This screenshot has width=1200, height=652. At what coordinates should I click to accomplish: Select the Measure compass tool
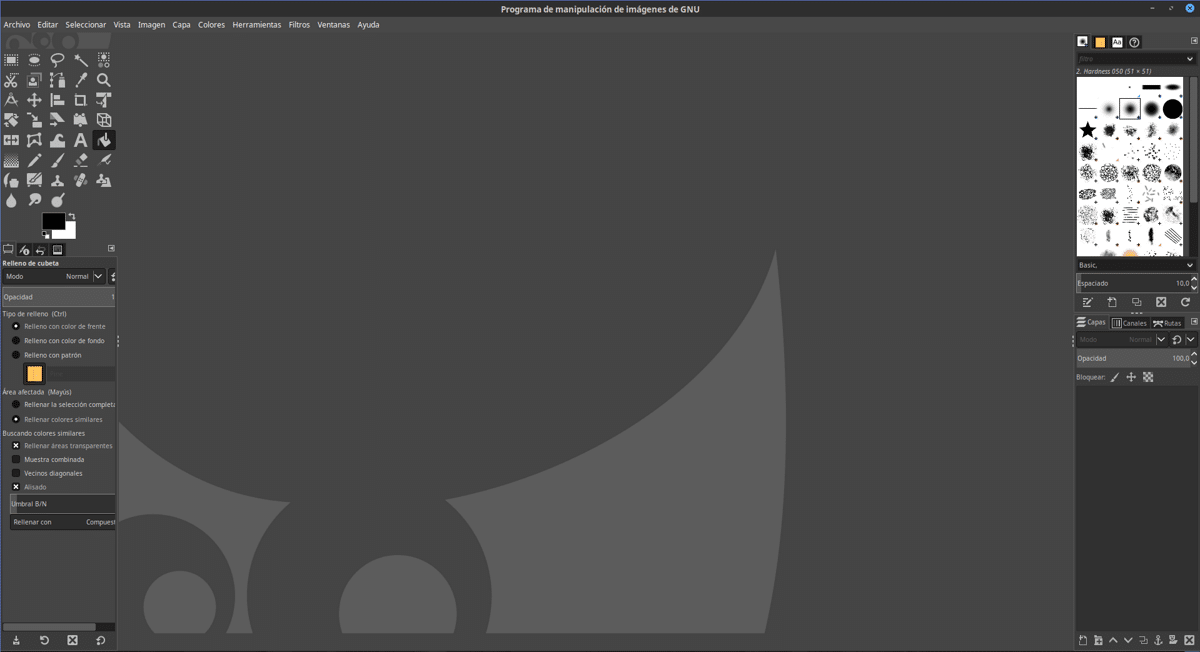(11, 100)
